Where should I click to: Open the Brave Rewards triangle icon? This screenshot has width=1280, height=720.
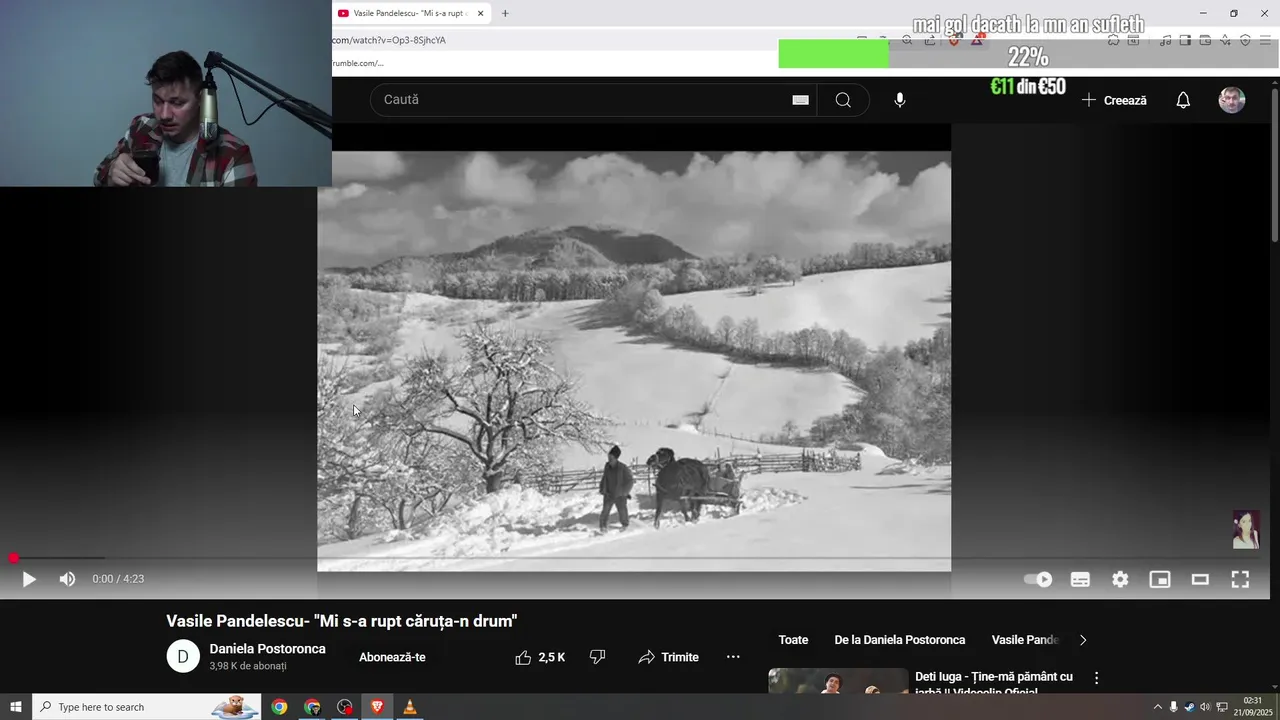[977, 40]
